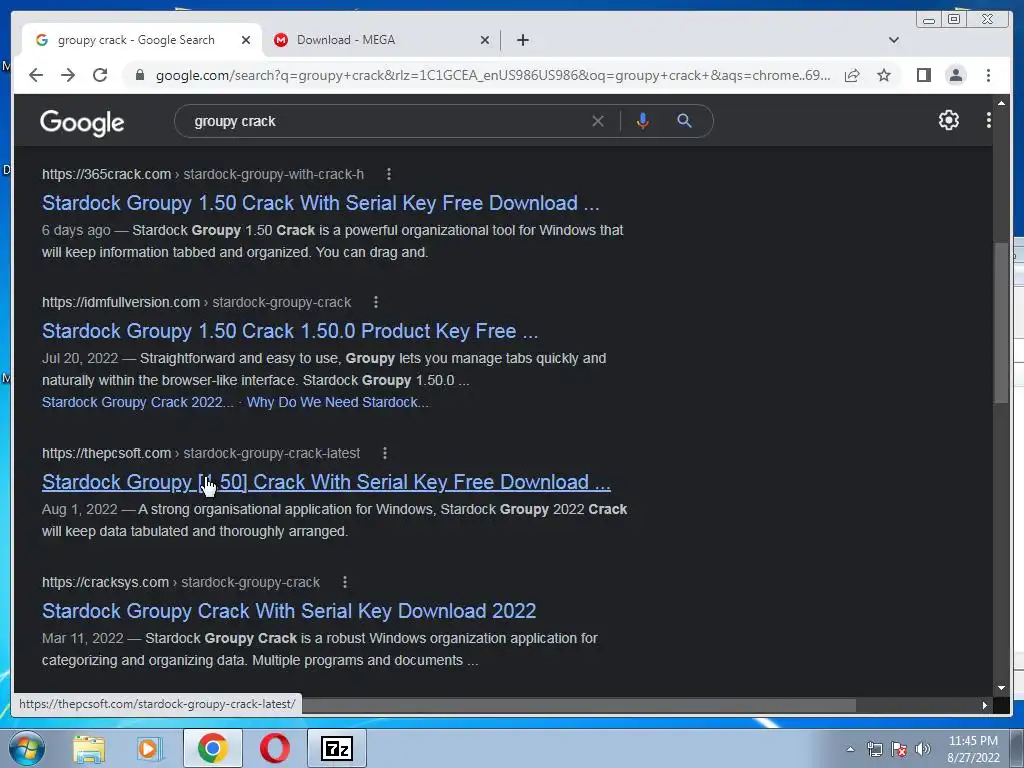Bookmark this page with the star icon
1024x768 pixels.
click(x=884, y=75)
